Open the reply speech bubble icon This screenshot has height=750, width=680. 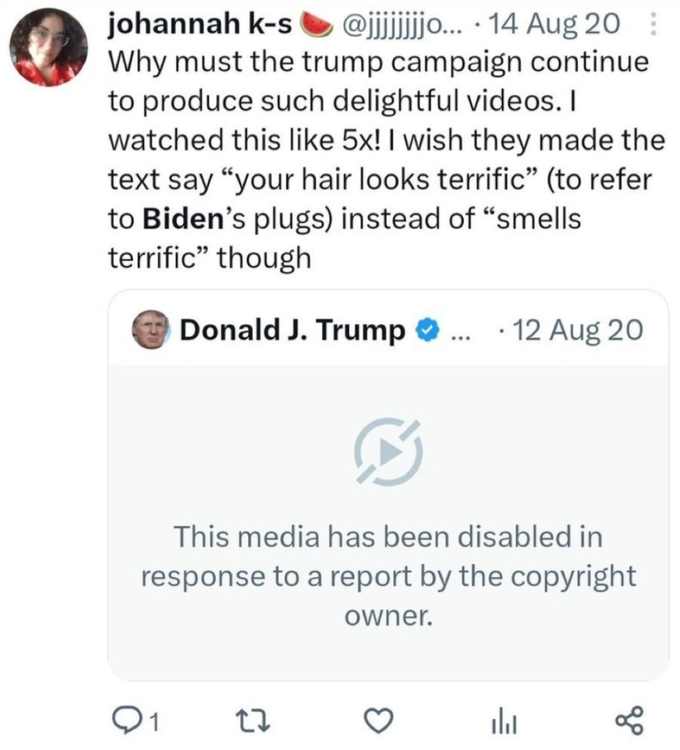point(129,719)
